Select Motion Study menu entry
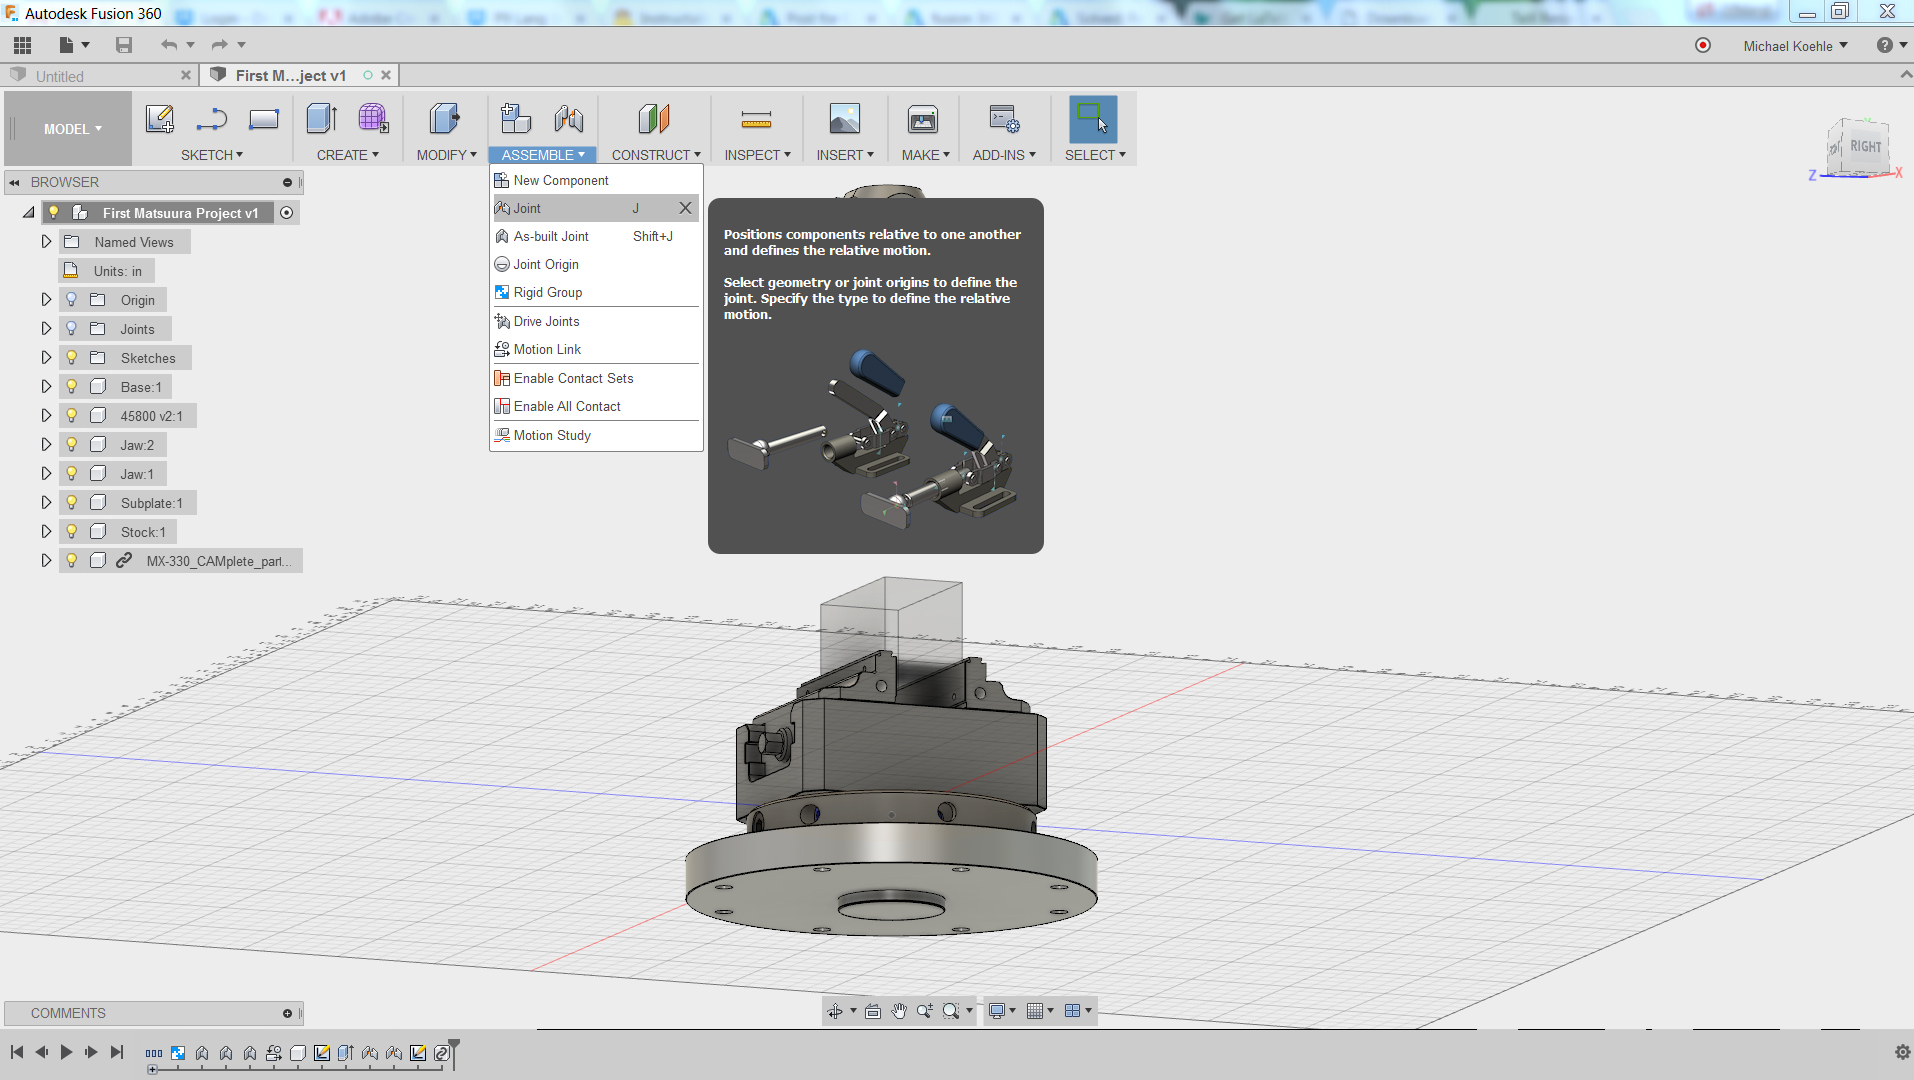The image size is (1914, 1080). click(551, 436)
